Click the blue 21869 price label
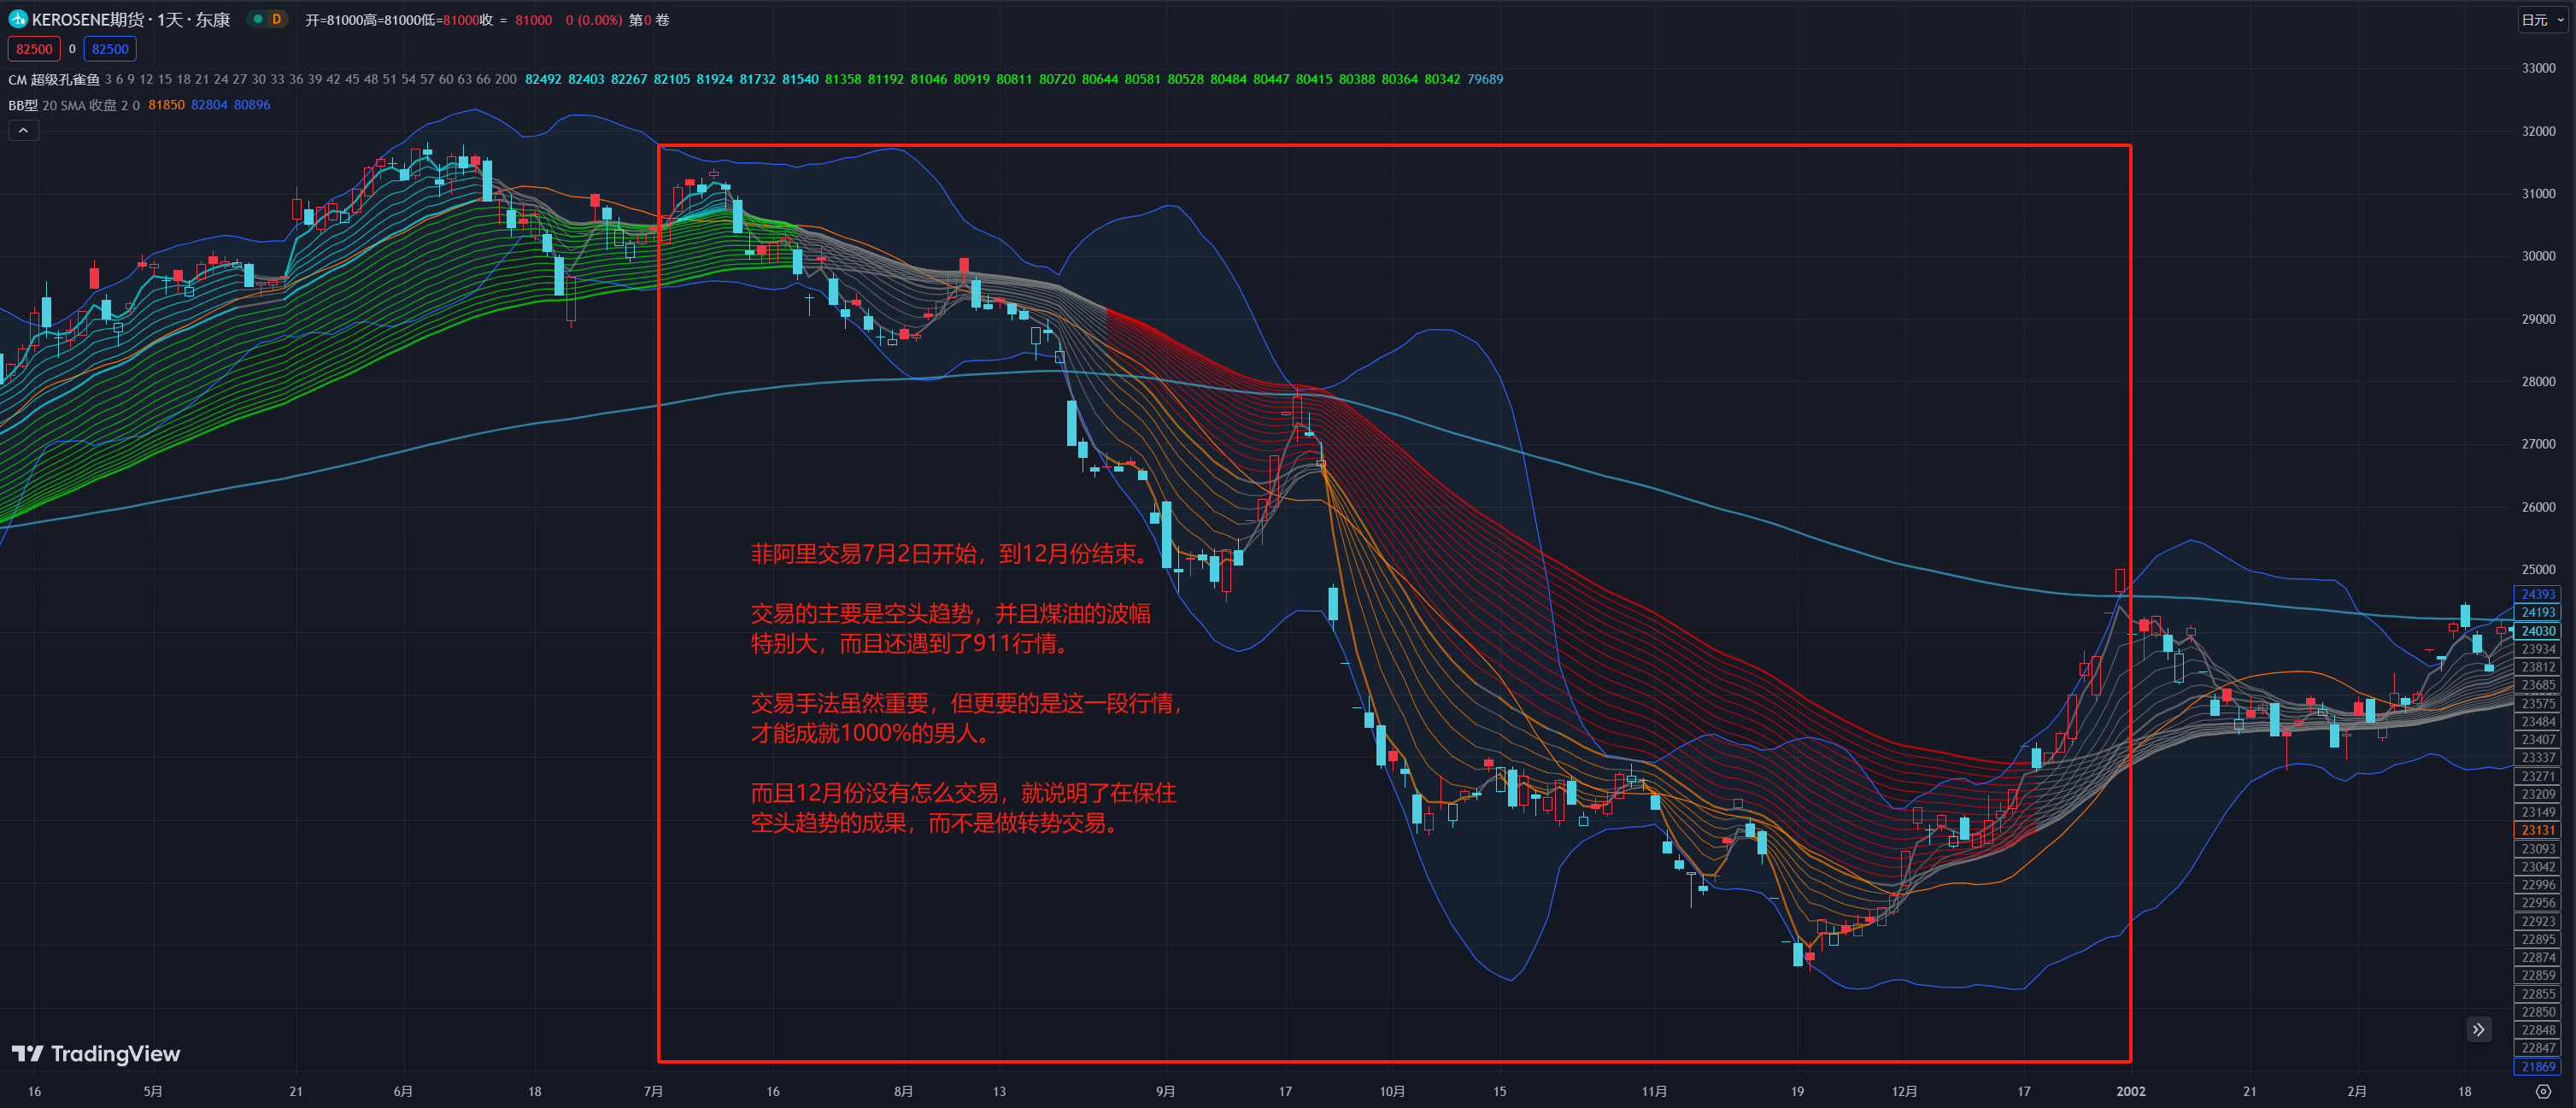Screen dimensions: 2576x1108 point(2538,1067)
